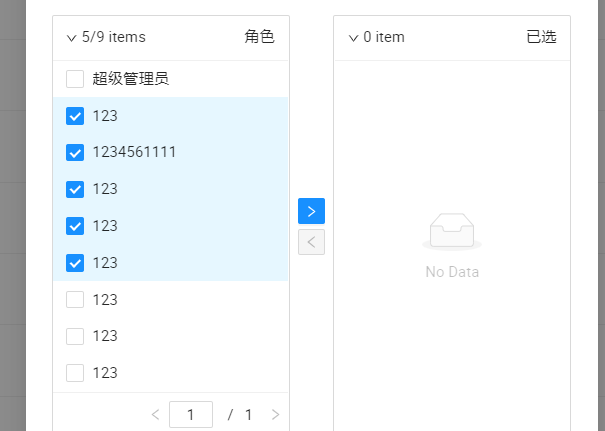
Task: Uncheck the last highlighted 123 checkbox
Action: [75, 263]
